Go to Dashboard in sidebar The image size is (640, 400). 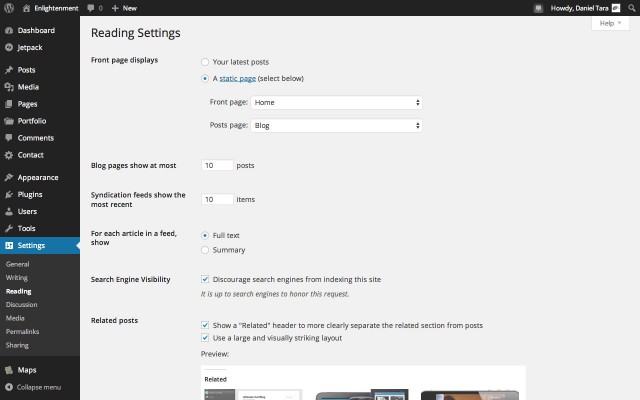tap(36, 31)
